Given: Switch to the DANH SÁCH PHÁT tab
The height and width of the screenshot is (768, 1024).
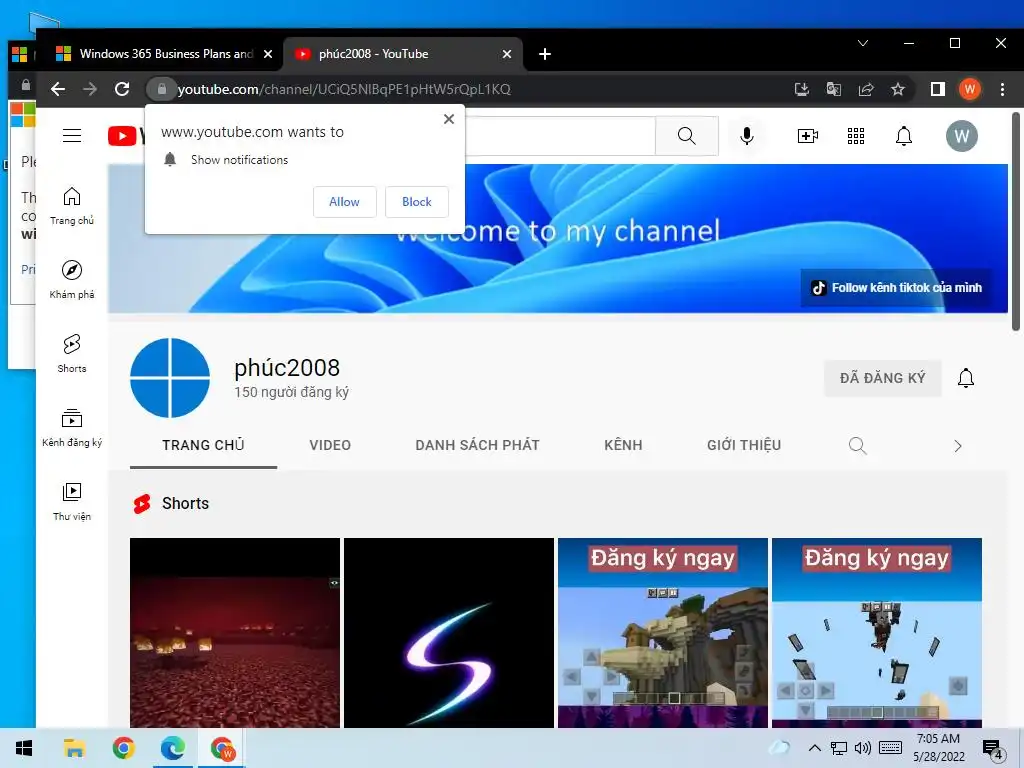Looking at the screenshot, I should tap(477, 445).
